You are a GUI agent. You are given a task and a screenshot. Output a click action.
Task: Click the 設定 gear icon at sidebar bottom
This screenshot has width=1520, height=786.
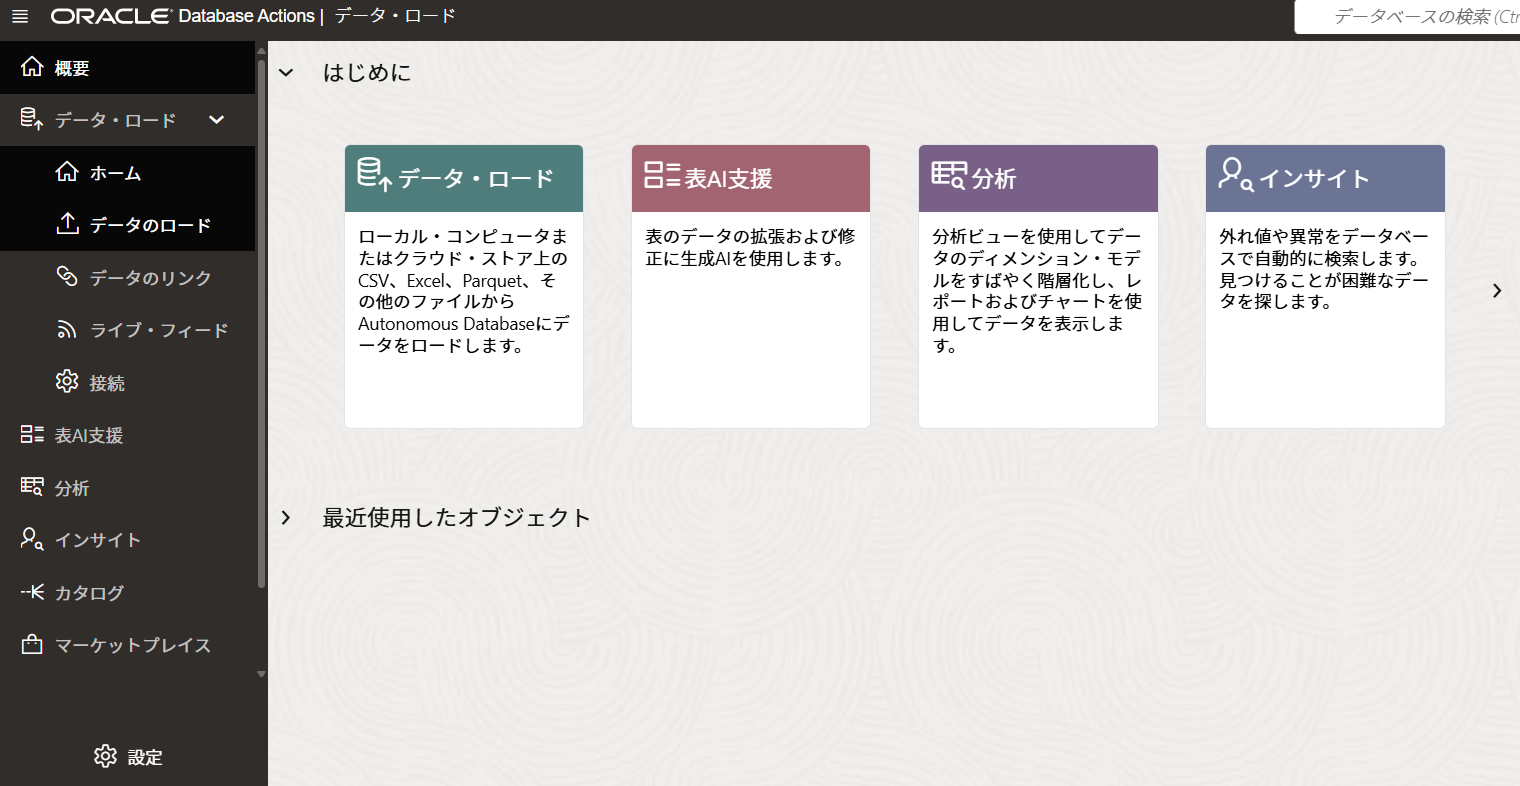point(105,756)
